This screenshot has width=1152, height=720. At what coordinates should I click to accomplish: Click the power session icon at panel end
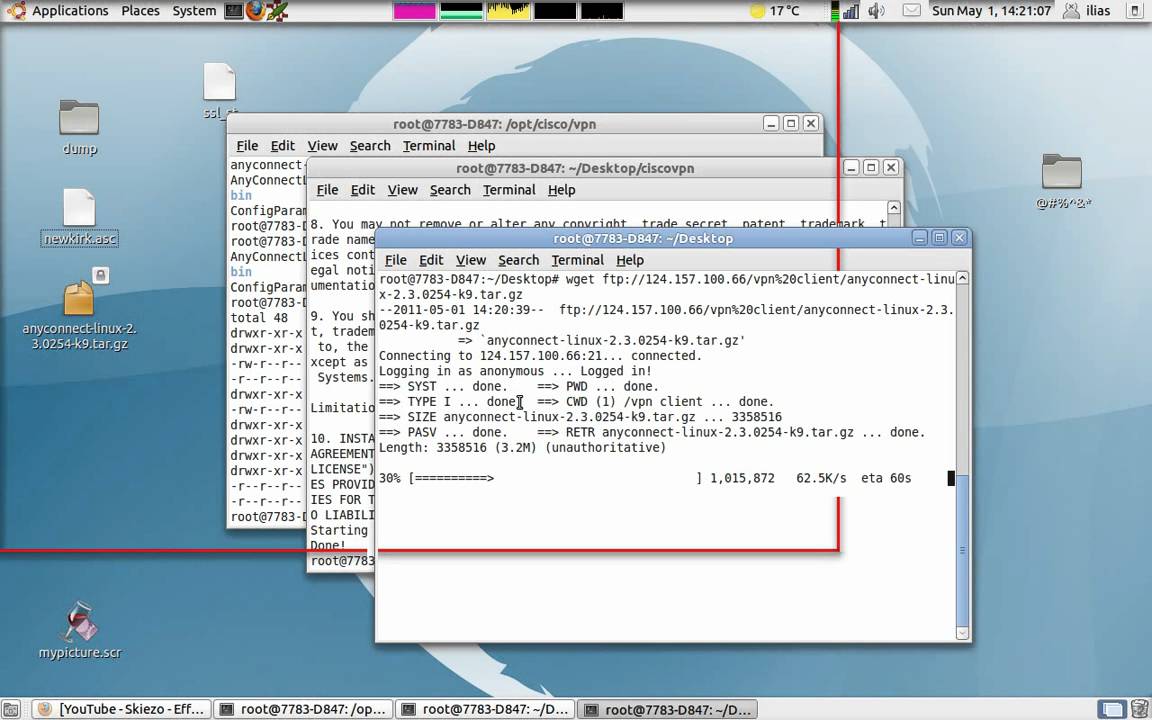pos(1135,11)
